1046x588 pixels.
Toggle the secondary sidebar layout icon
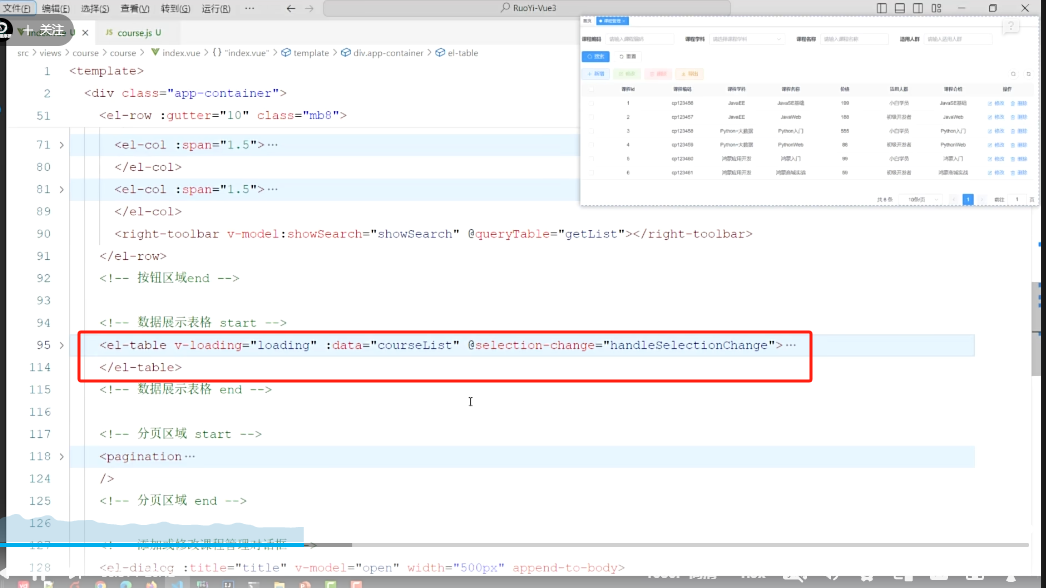pos(918,8)
